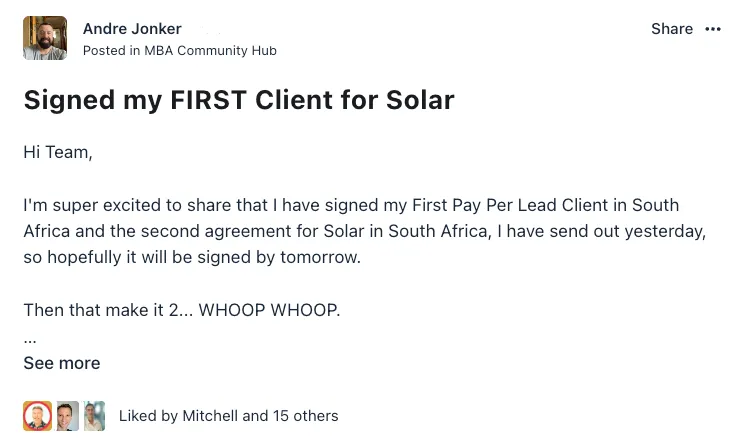The width and height of the screenshot is (737, 447).
Task: Click the Posted in label
Action: click(x=111, y=50)
